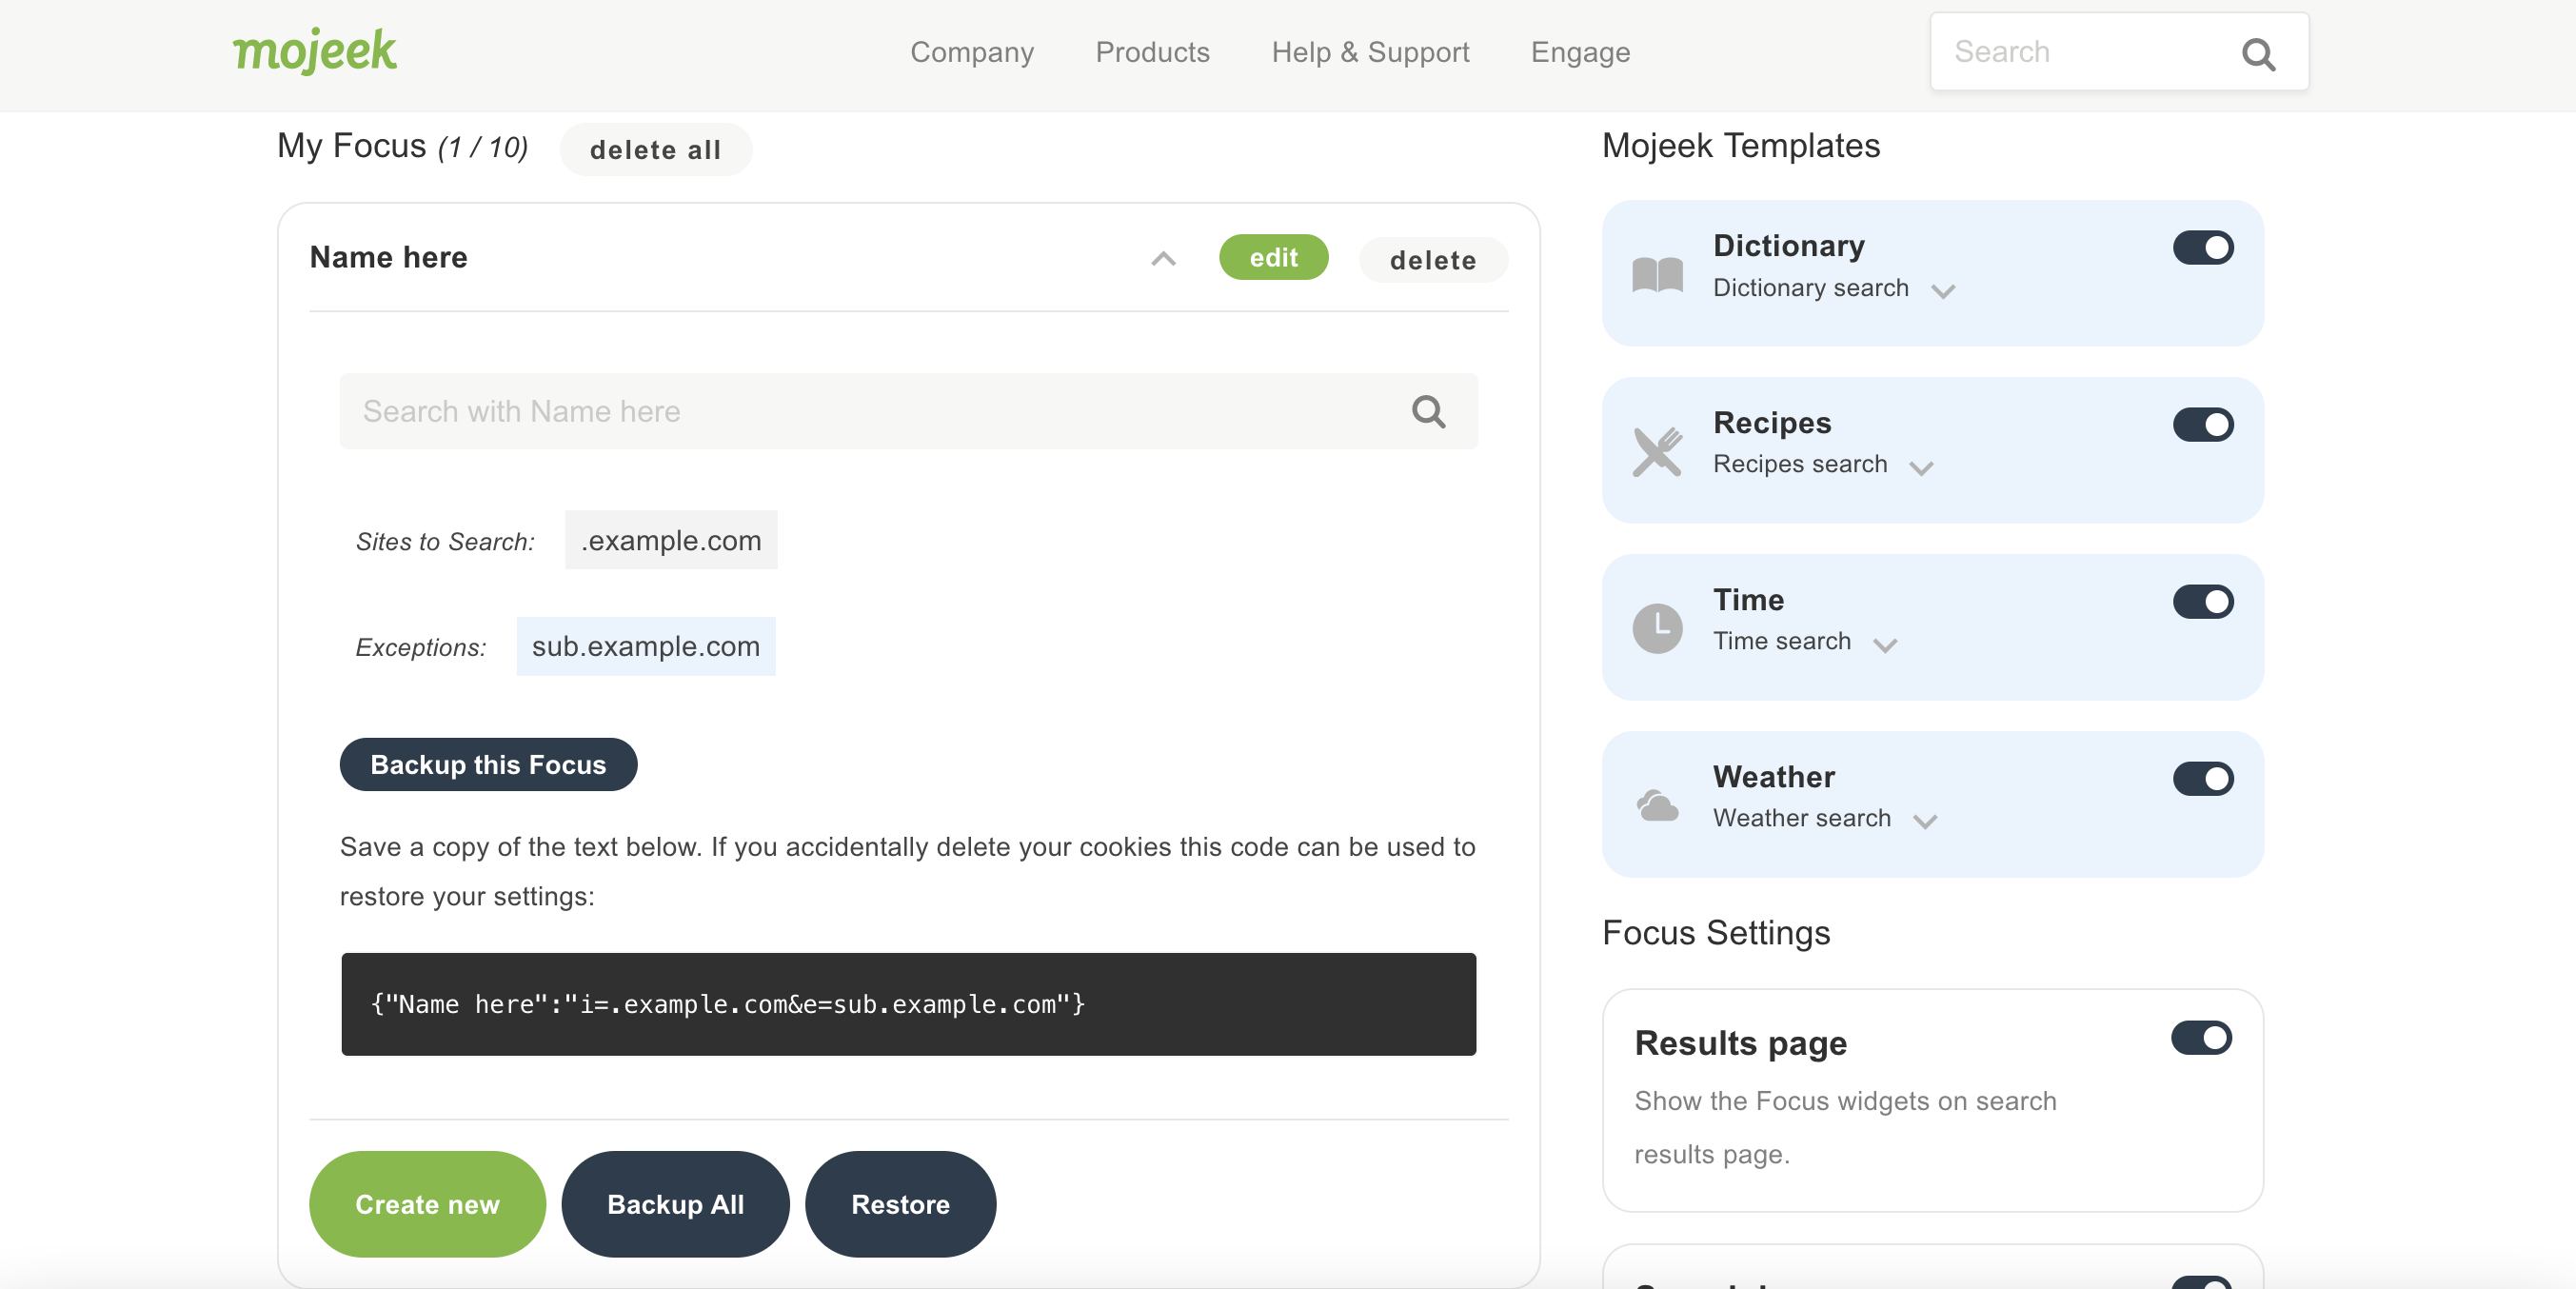This screenshot has height=1289, width=2576.
Task: Click the Weather template title
Action: (1773, 776)
